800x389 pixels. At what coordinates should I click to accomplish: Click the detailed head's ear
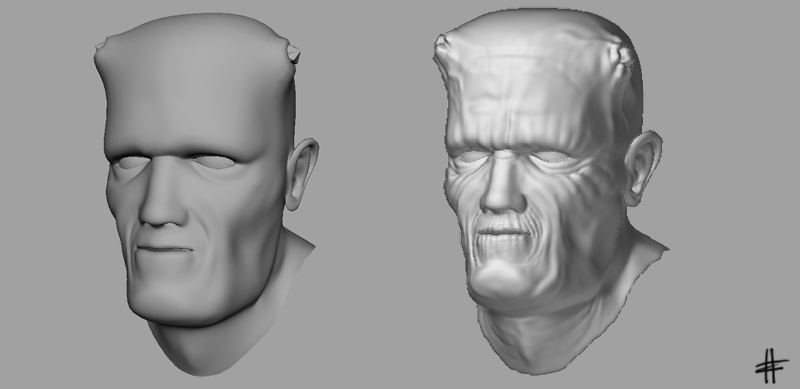coord(643,168)
